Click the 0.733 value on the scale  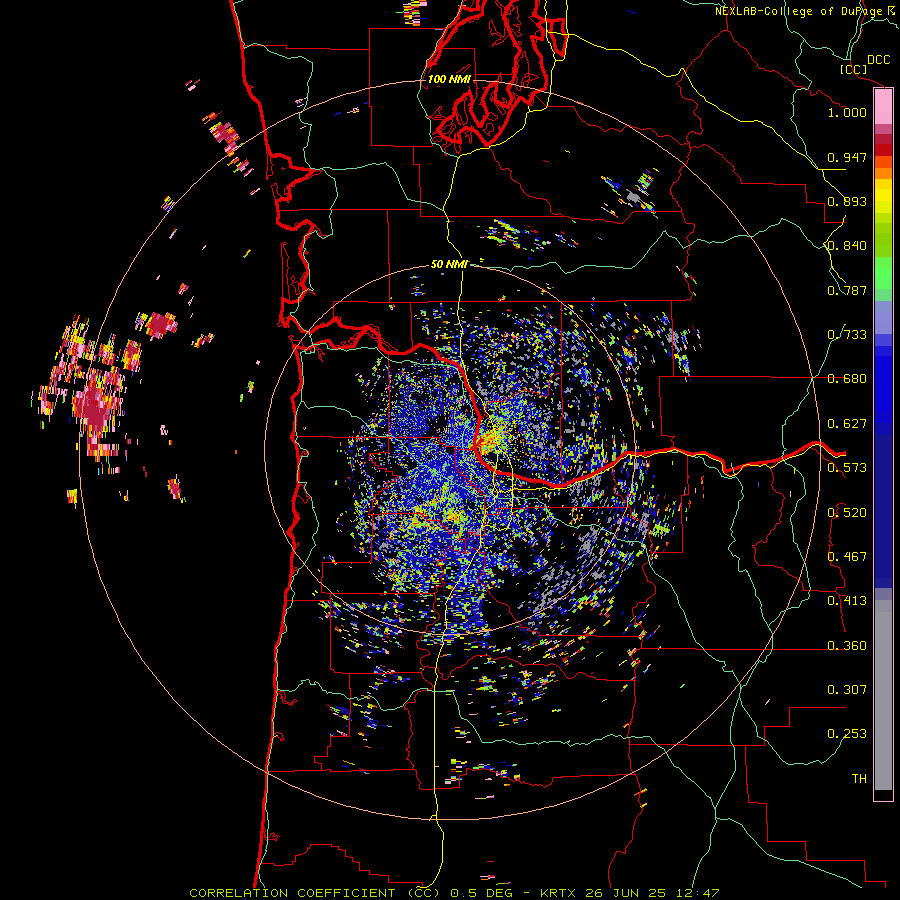point(847,335)
